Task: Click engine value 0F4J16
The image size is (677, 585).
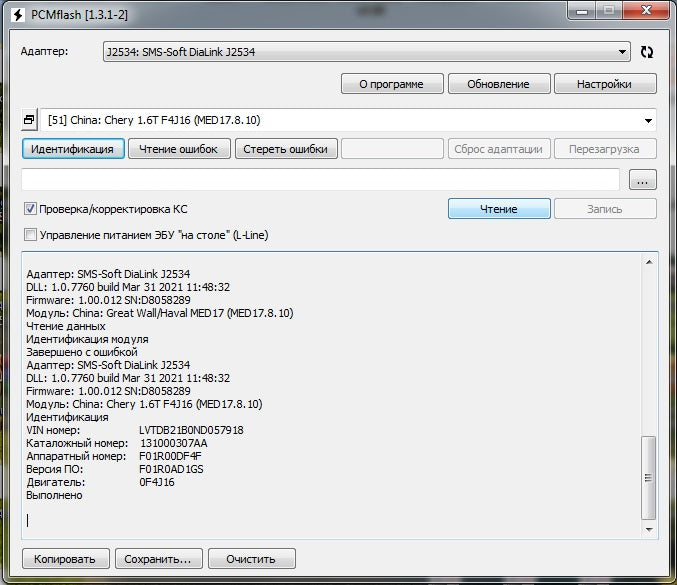Action: click(x=157, y=482)
